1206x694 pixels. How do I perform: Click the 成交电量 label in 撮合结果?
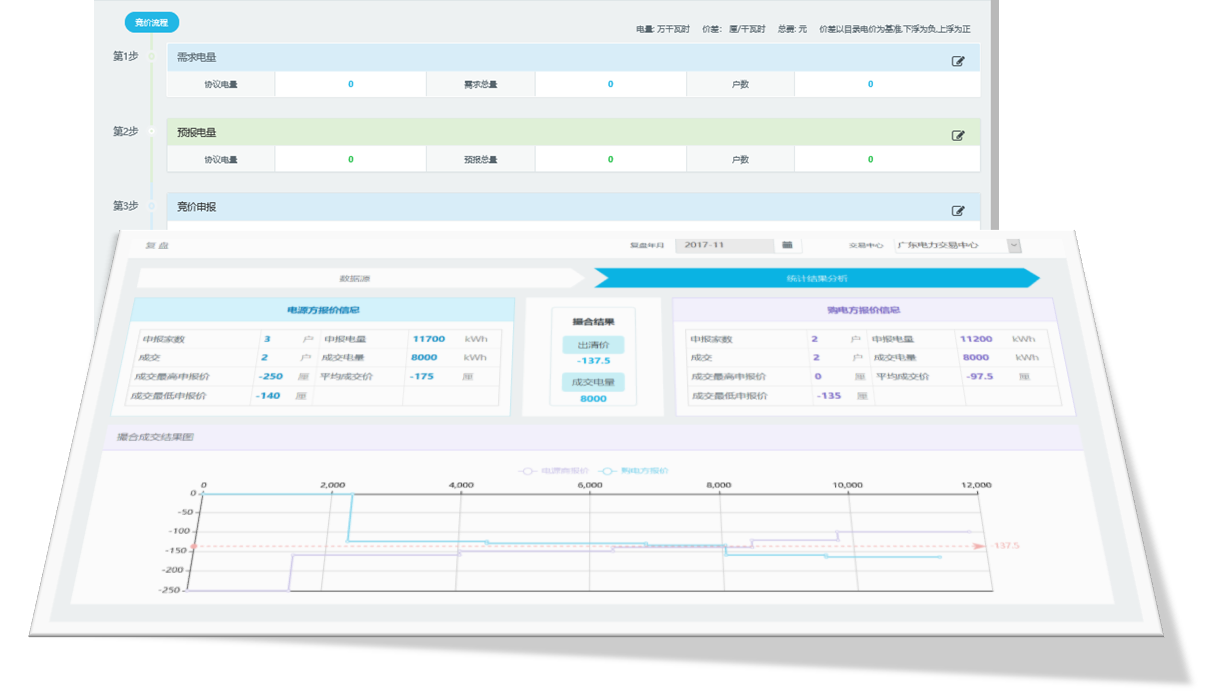tap(593, 382)
